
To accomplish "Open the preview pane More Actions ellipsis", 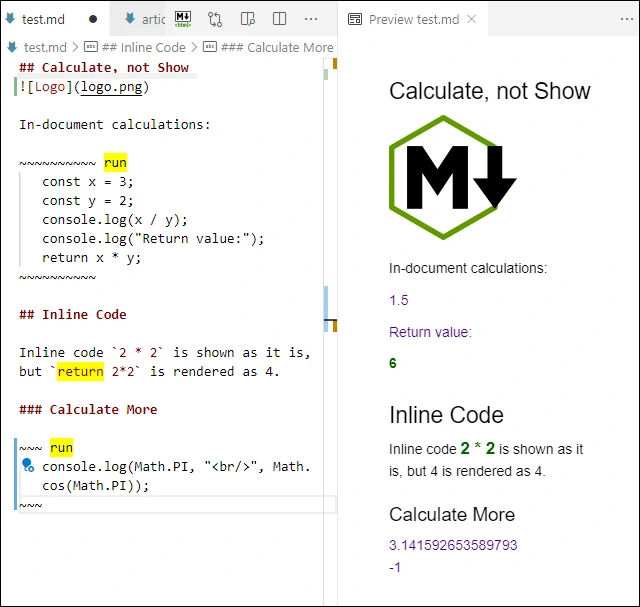I will point(627,19).
